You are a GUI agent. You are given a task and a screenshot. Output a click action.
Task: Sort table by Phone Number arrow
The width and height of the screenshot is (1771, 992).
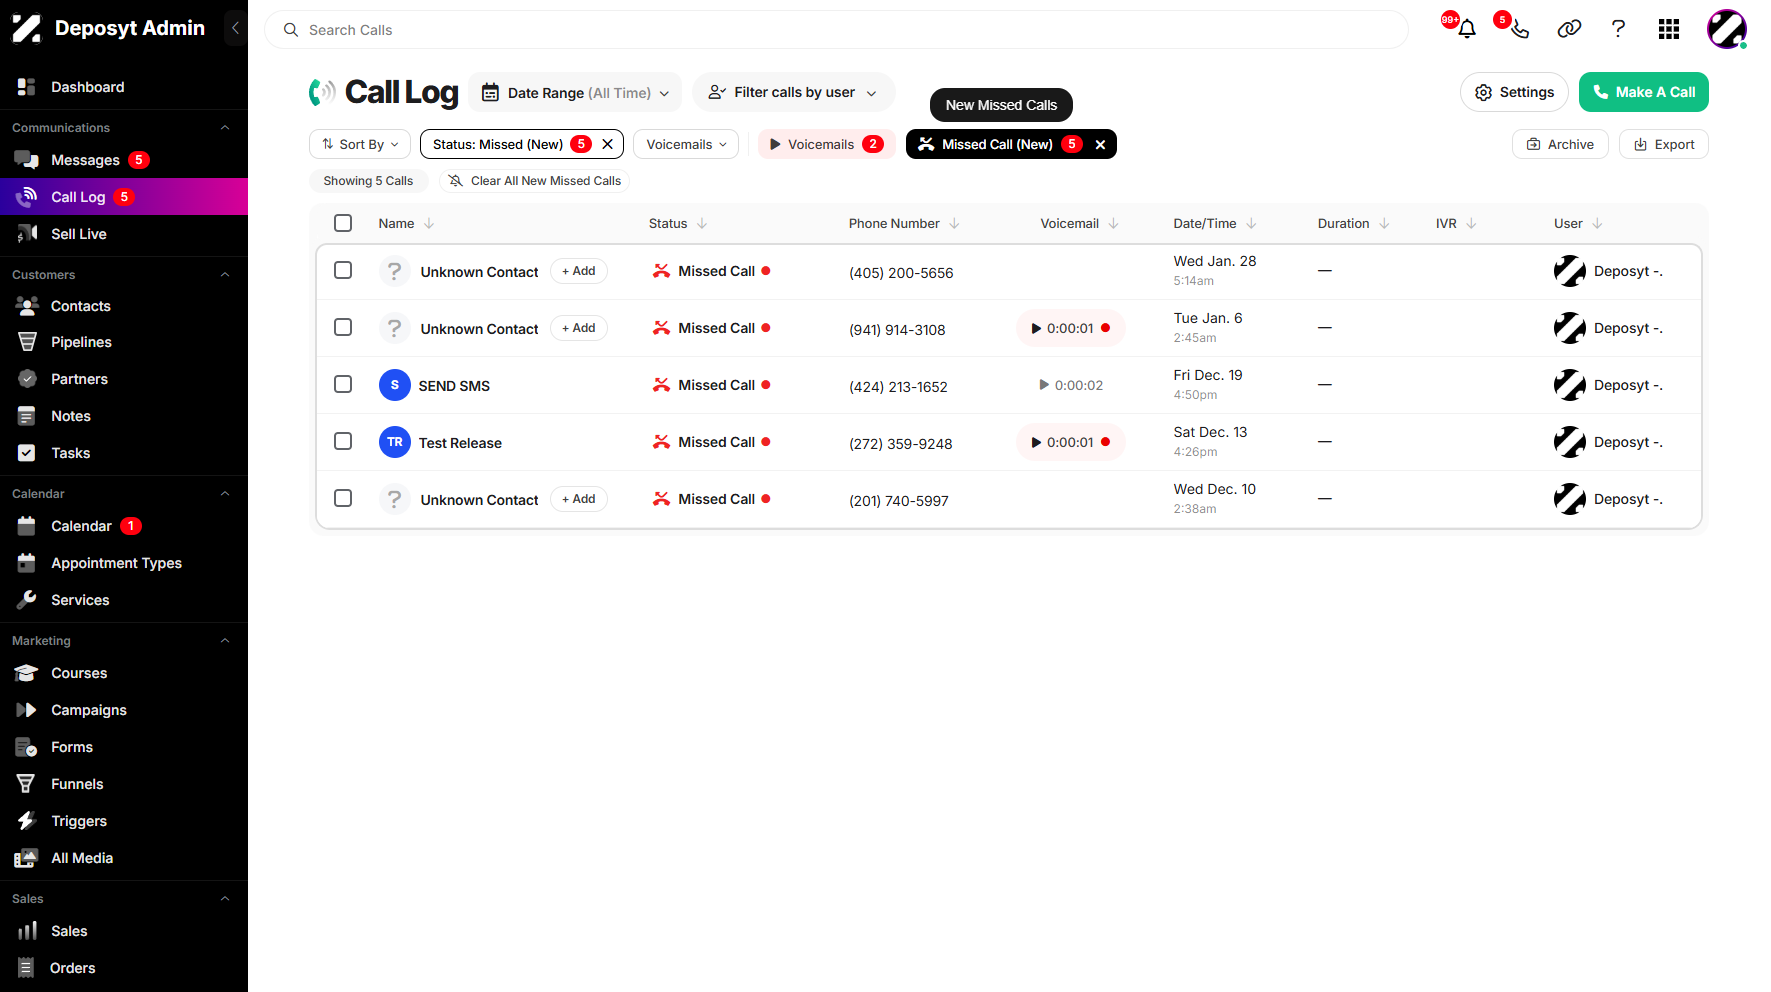coord(954,223)
